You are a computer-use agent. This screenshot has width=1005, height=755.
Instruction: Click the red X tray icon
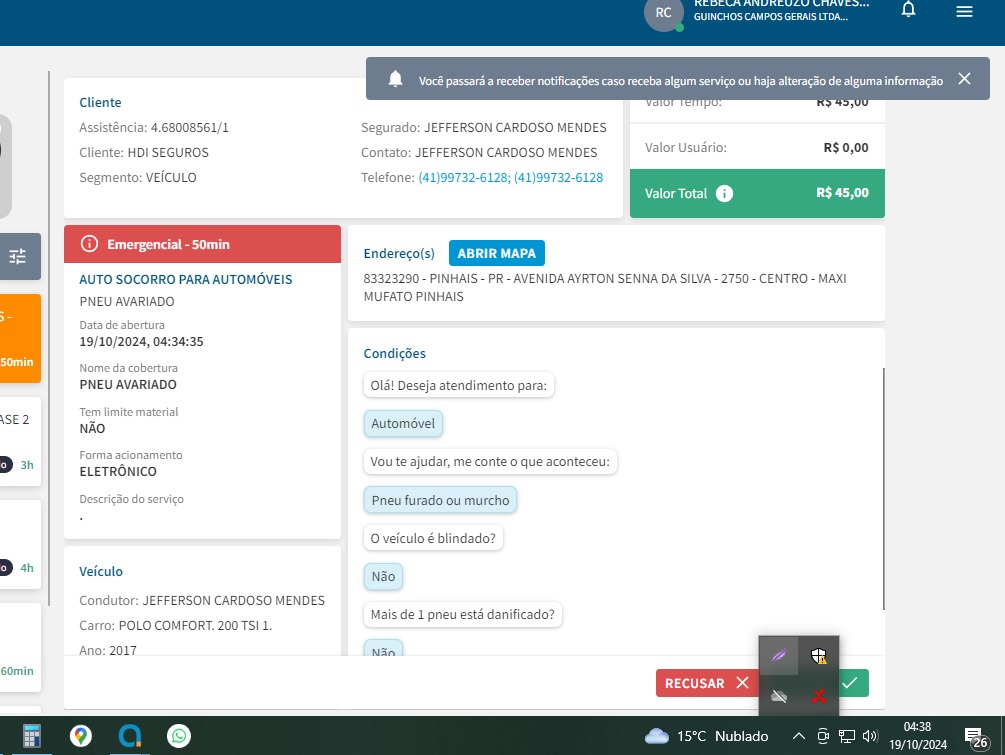(818, 696)
